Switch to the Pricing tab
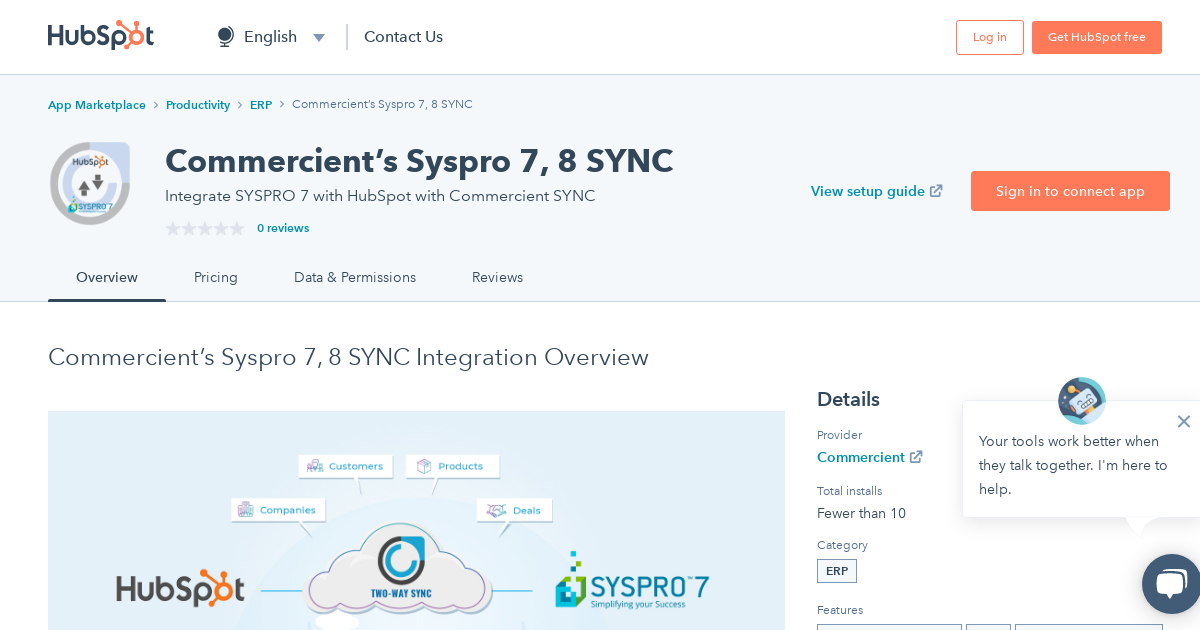1200x630 pixels. pos(215,277)
